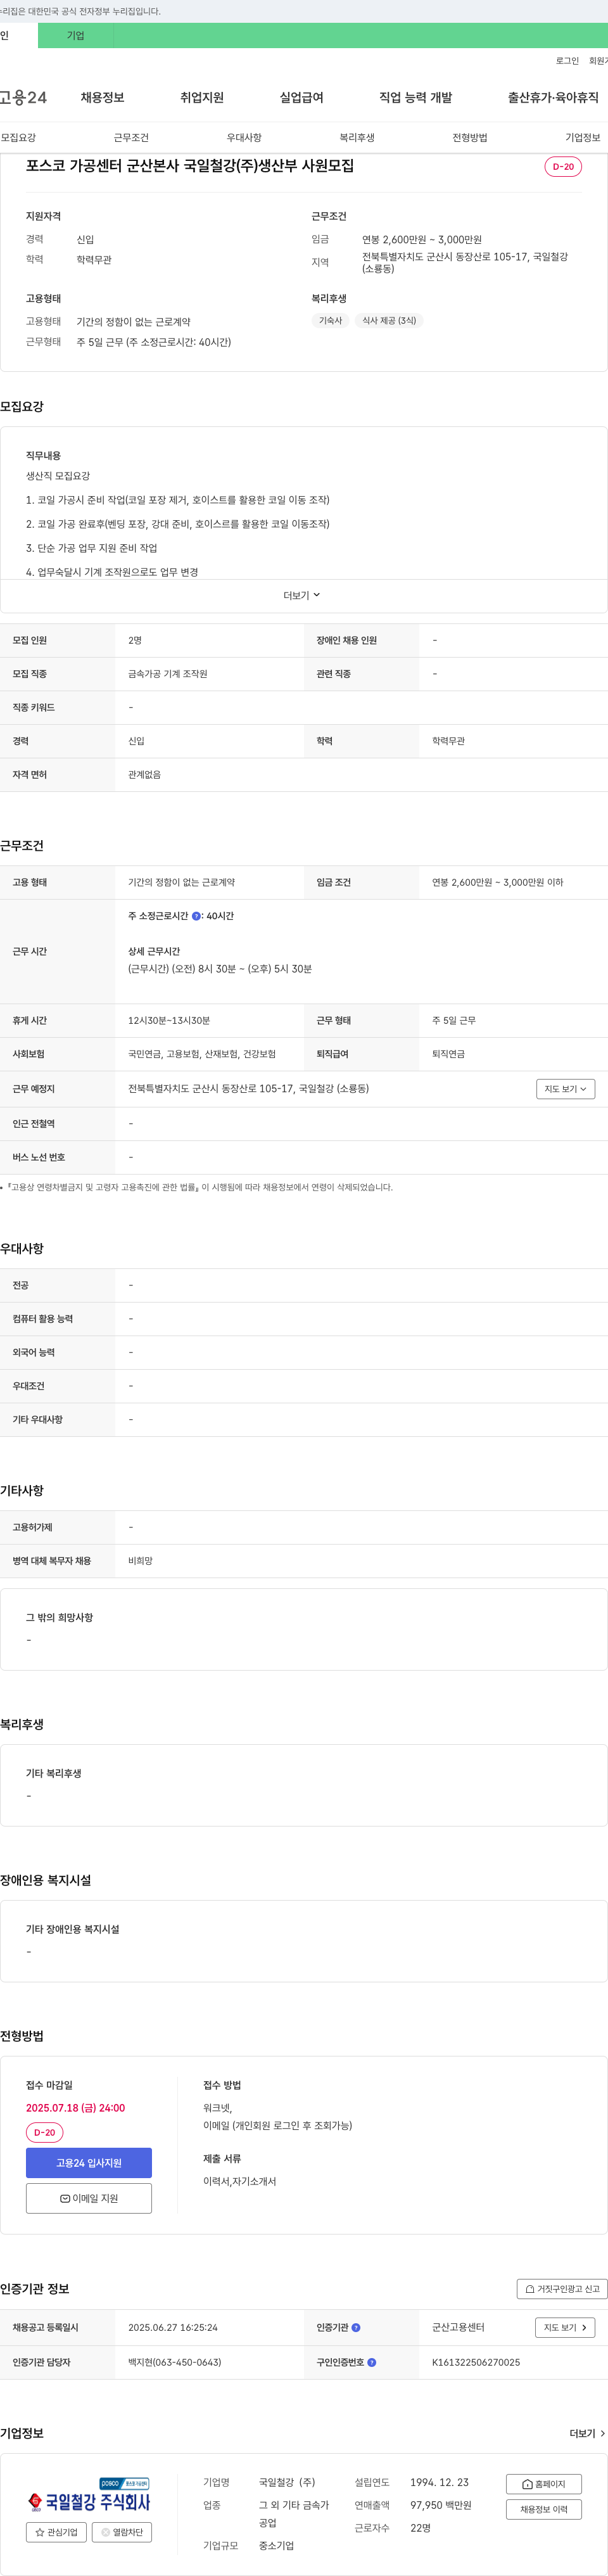Image resolution: width=608 pixels, height=2576 pixels.
Task: Click the D-20 badge under 접수 마감일
Action: [44, 2132]
